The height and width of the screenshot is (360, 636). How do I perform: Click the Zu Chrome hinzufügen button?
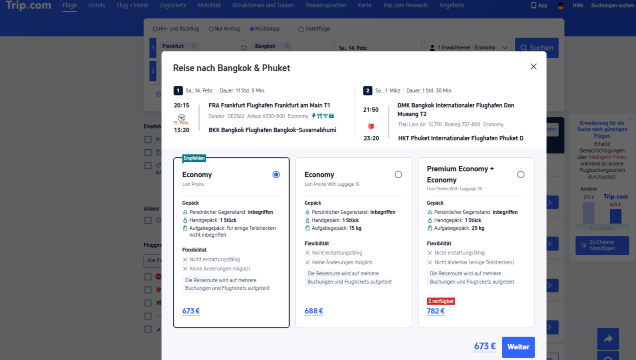[602, 245]
